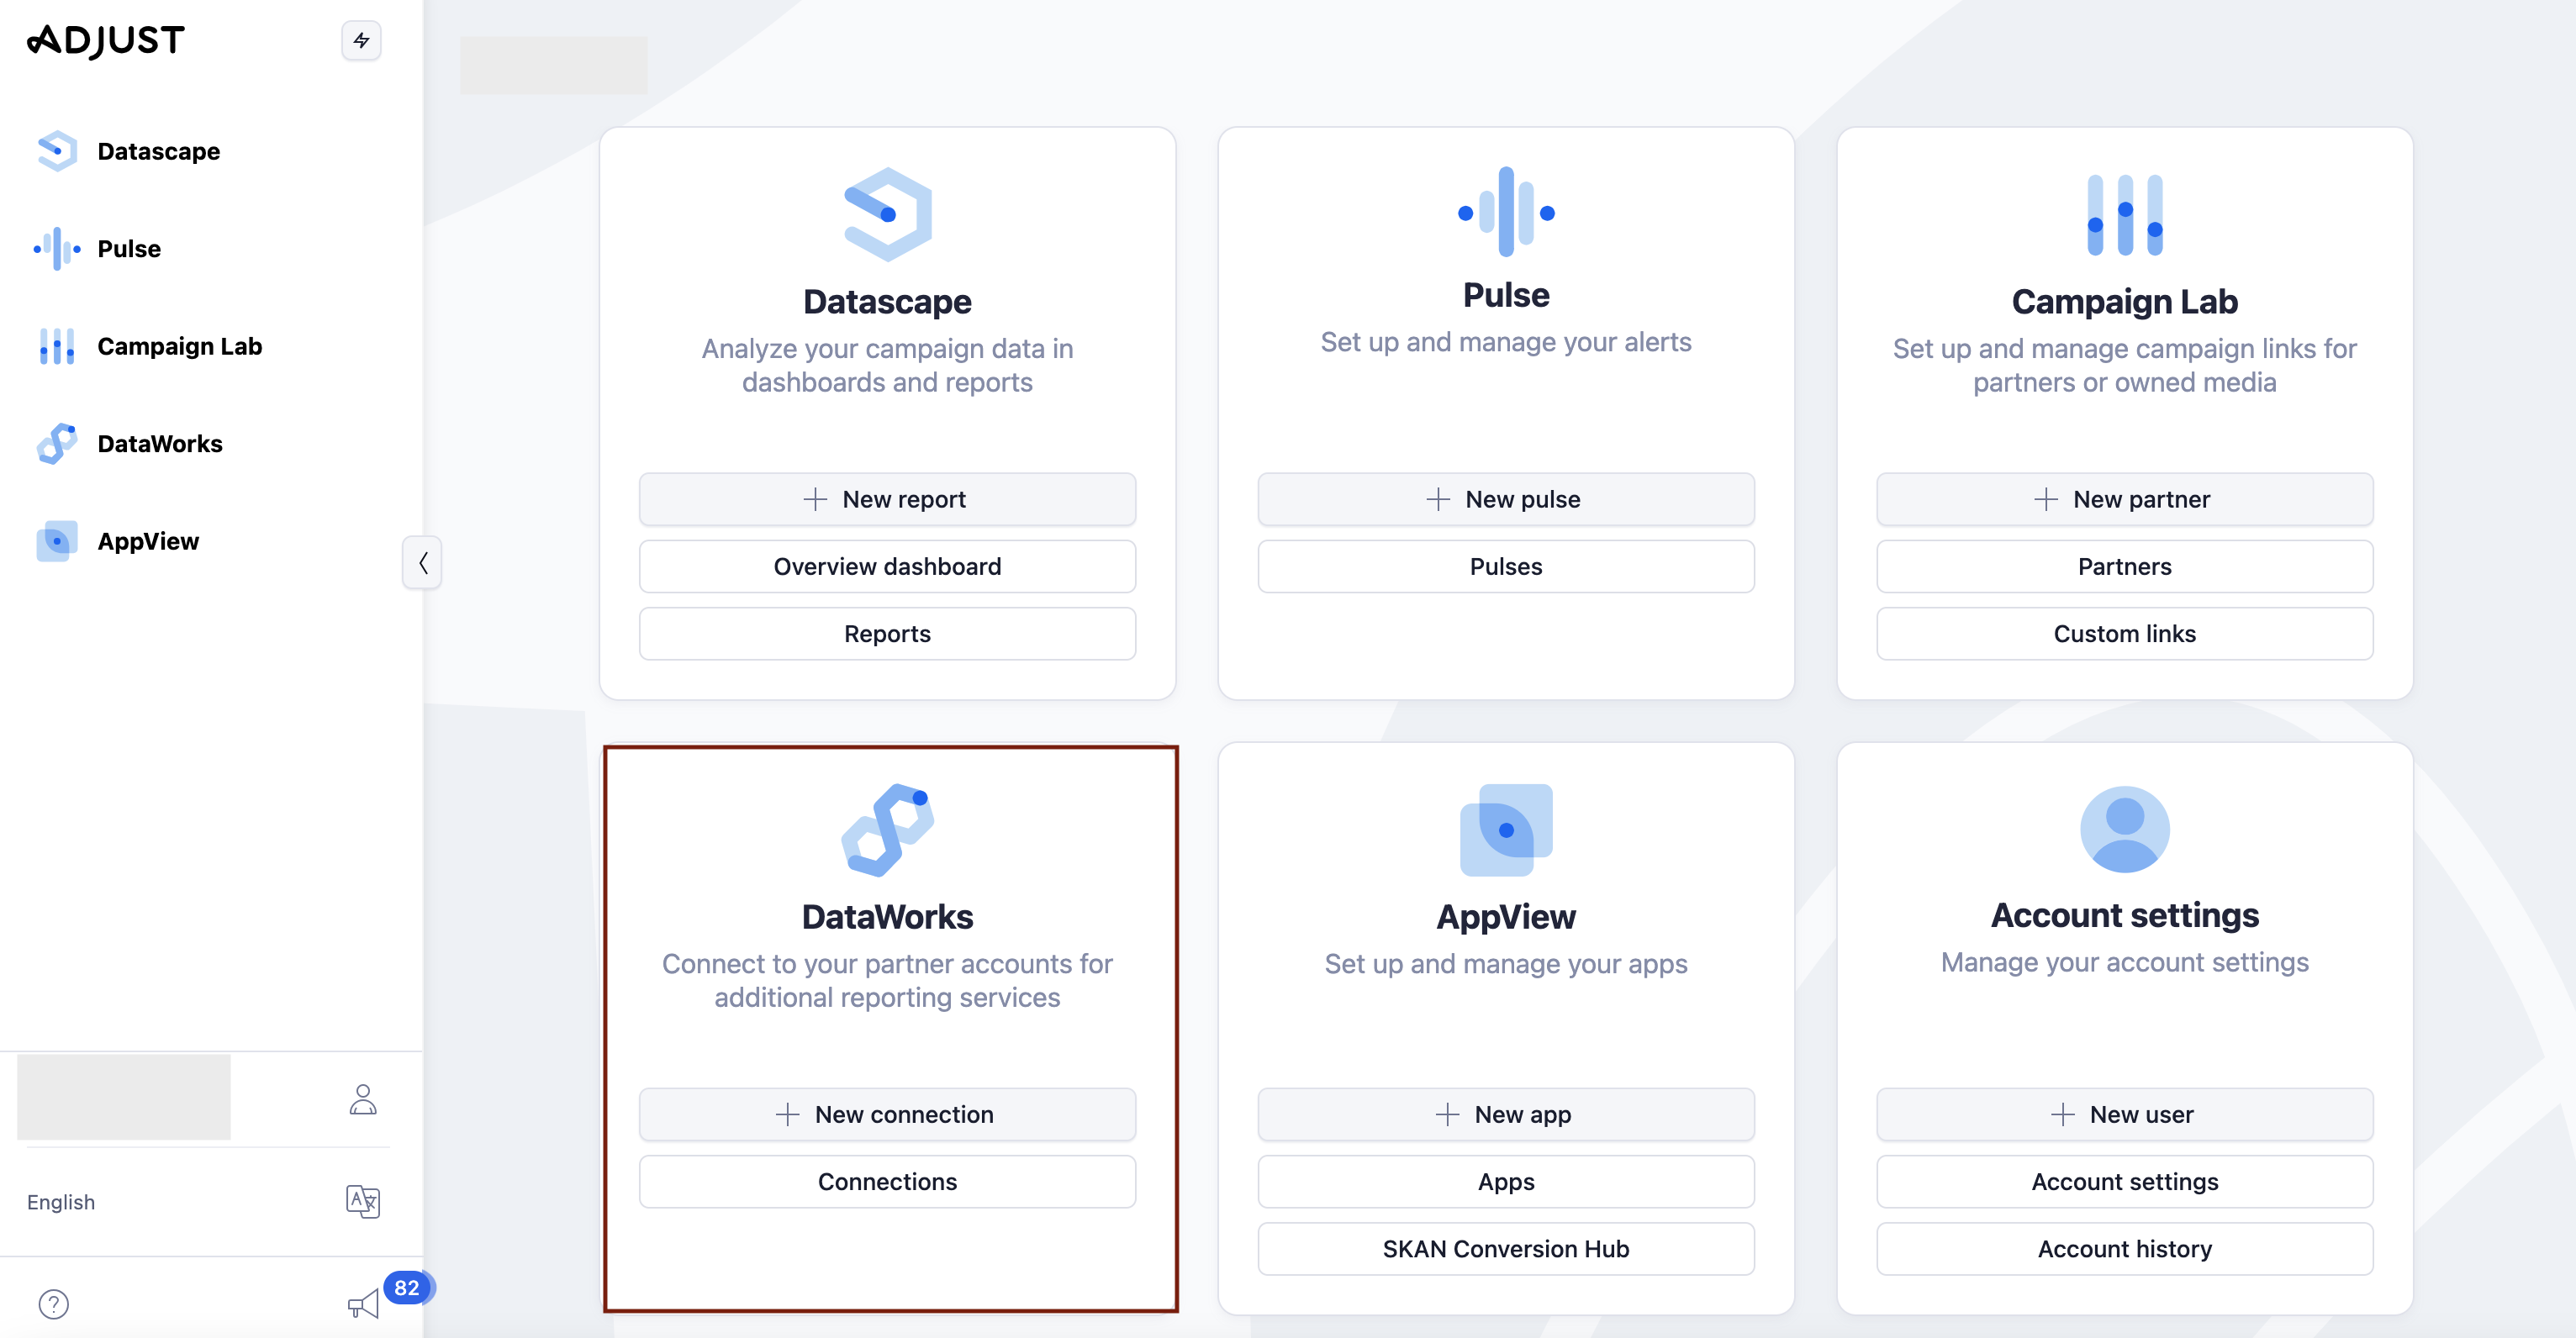The image size is (2576, 1338).
Task: Open the English language selector
Action: tap(61, 1201)
